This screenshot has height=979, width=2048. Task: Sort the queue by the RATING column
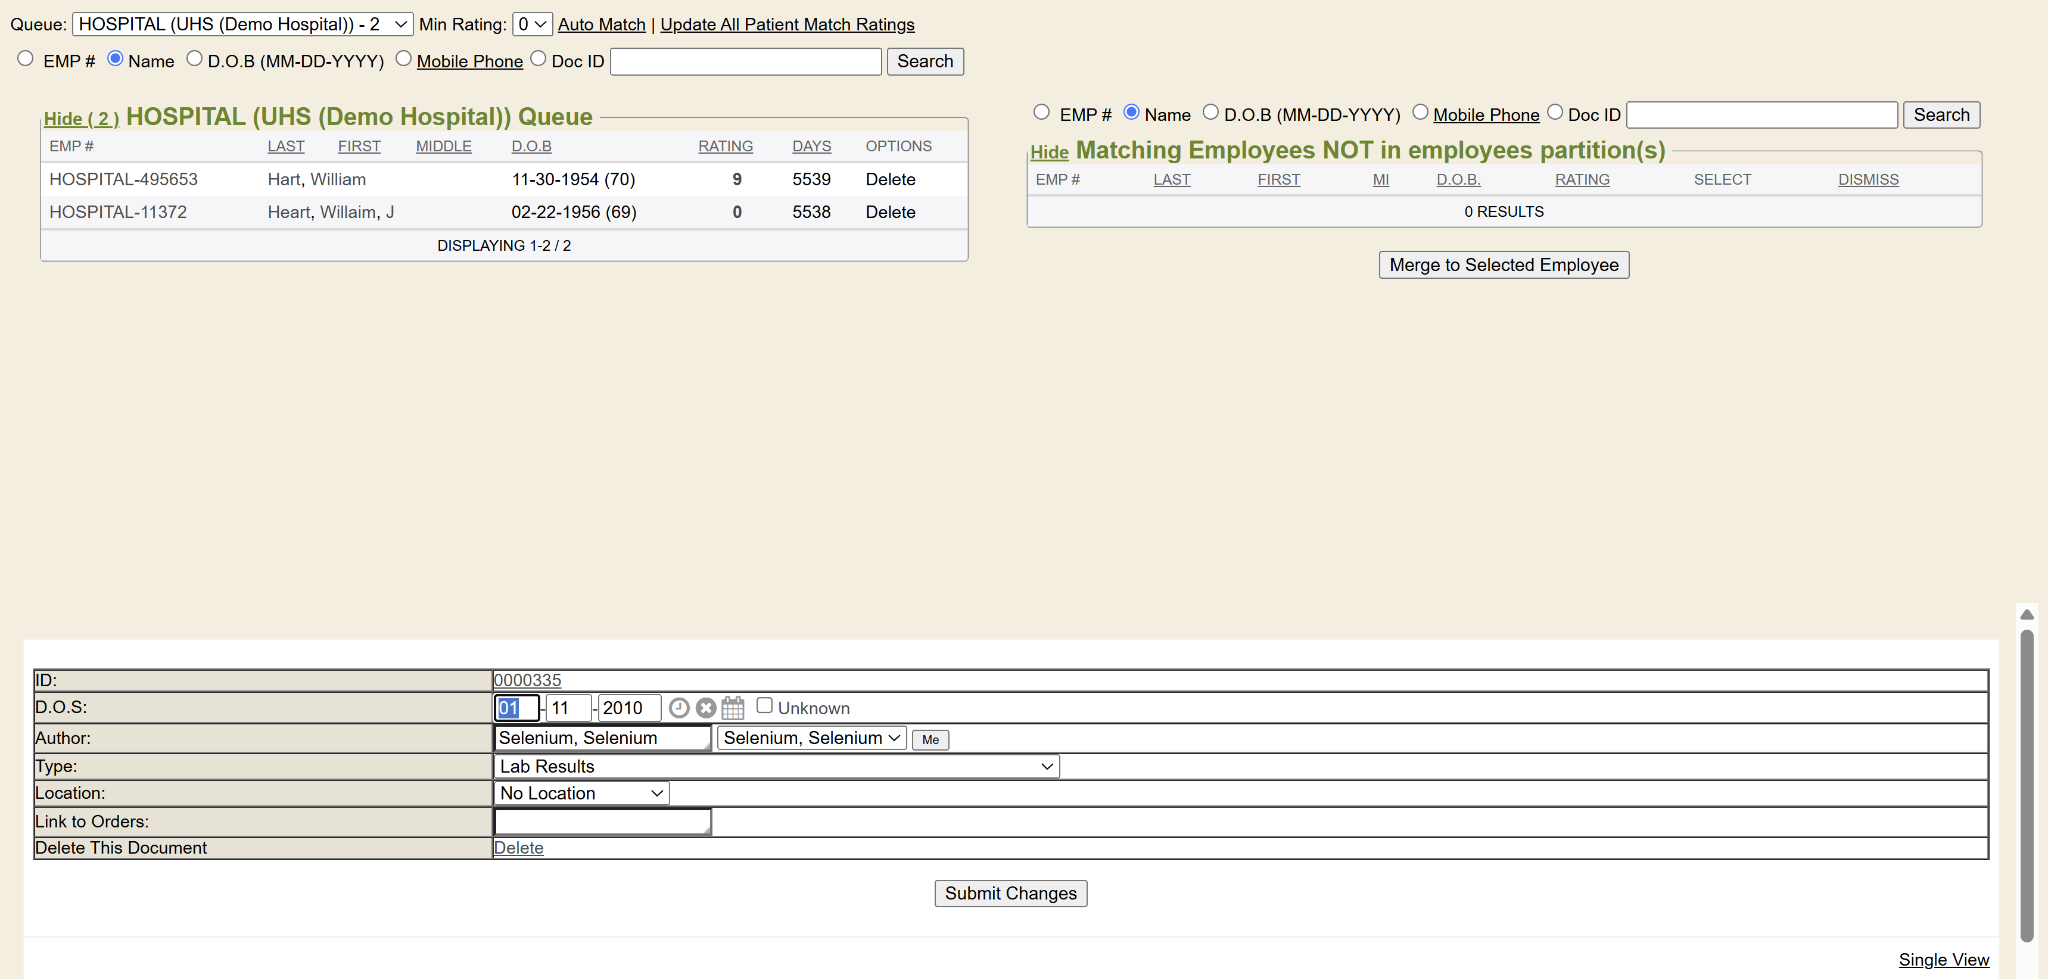click(x=725, y=146)
